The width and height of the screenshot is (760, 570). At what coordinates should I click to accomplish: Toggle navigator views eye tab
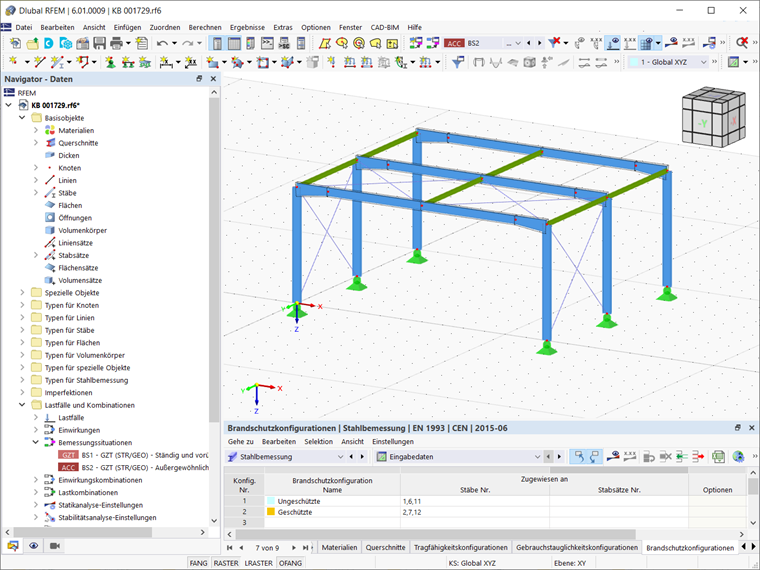(33, 546)
